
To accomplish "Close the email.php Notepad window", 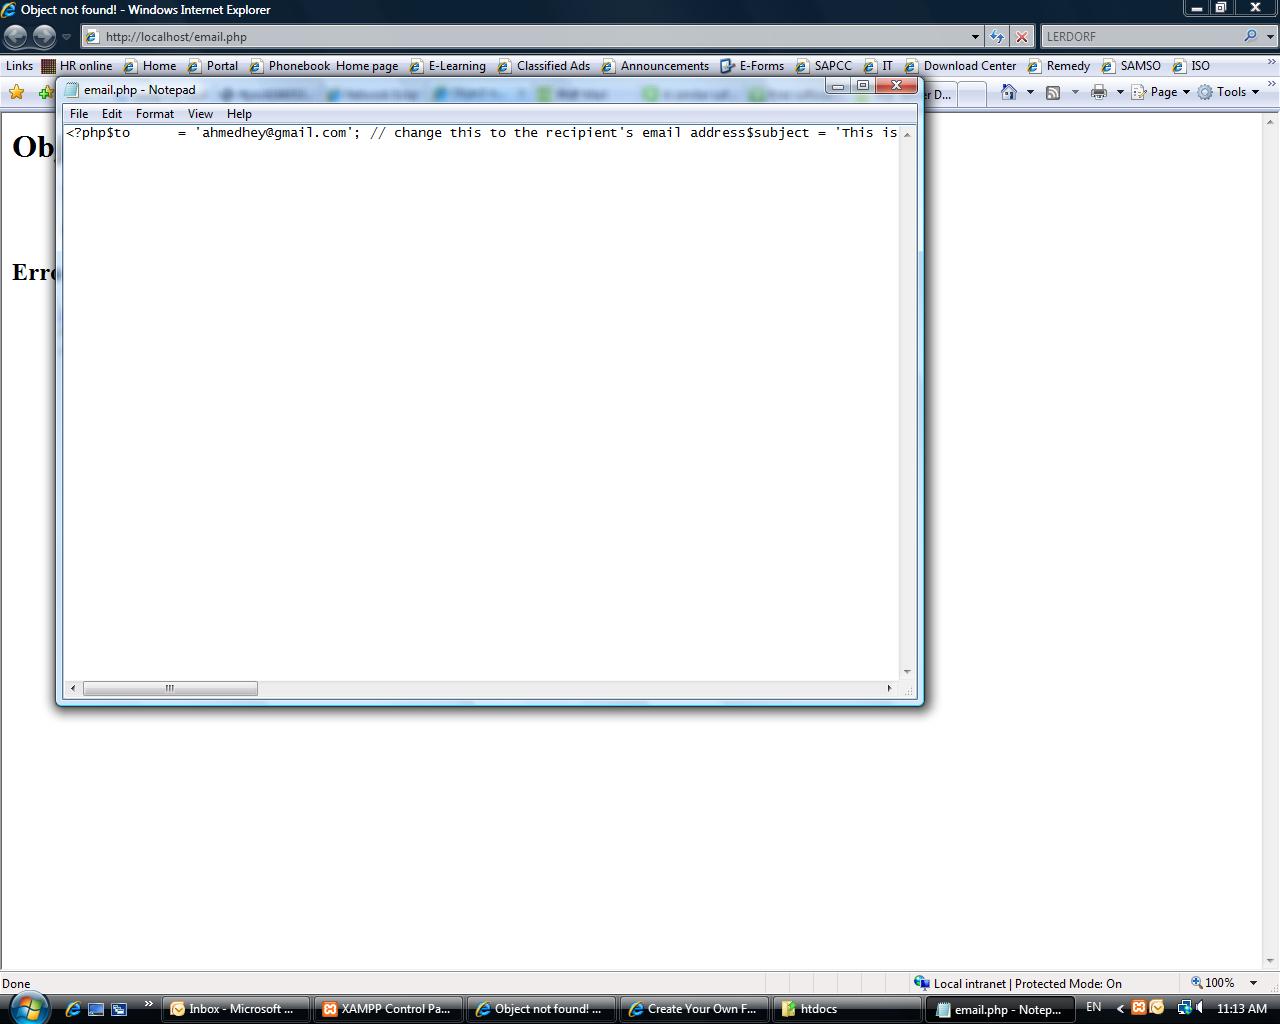I will click(x=897, y=86).
